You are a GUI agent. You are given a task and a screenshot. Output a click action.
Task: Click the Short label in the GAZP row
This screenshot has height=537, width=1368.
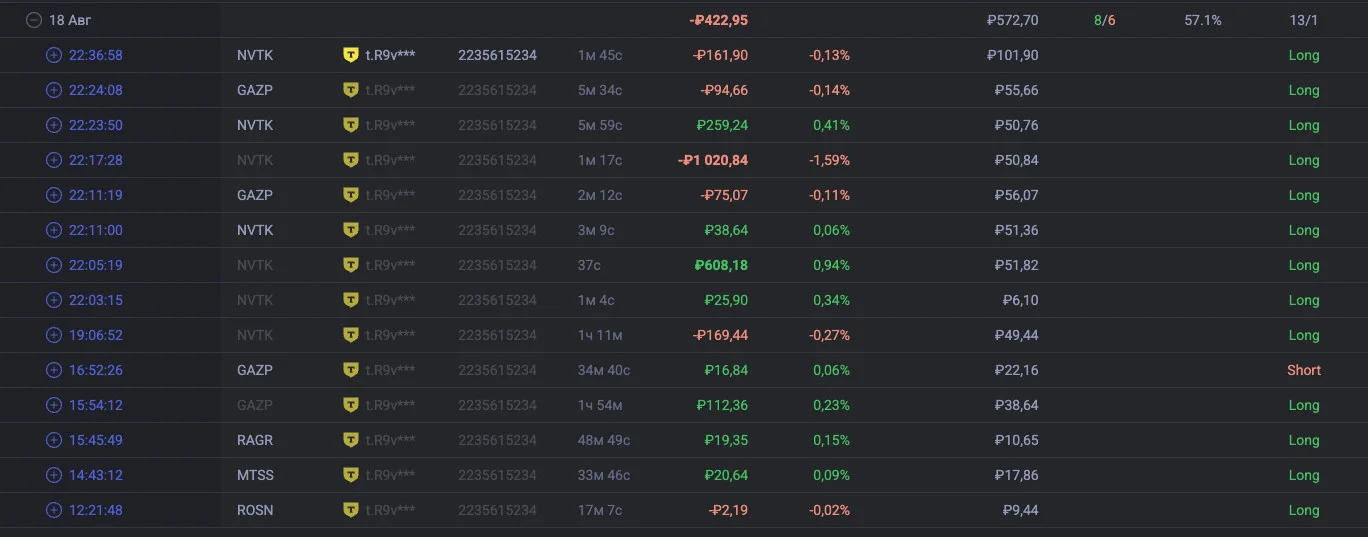point(1304,370)
